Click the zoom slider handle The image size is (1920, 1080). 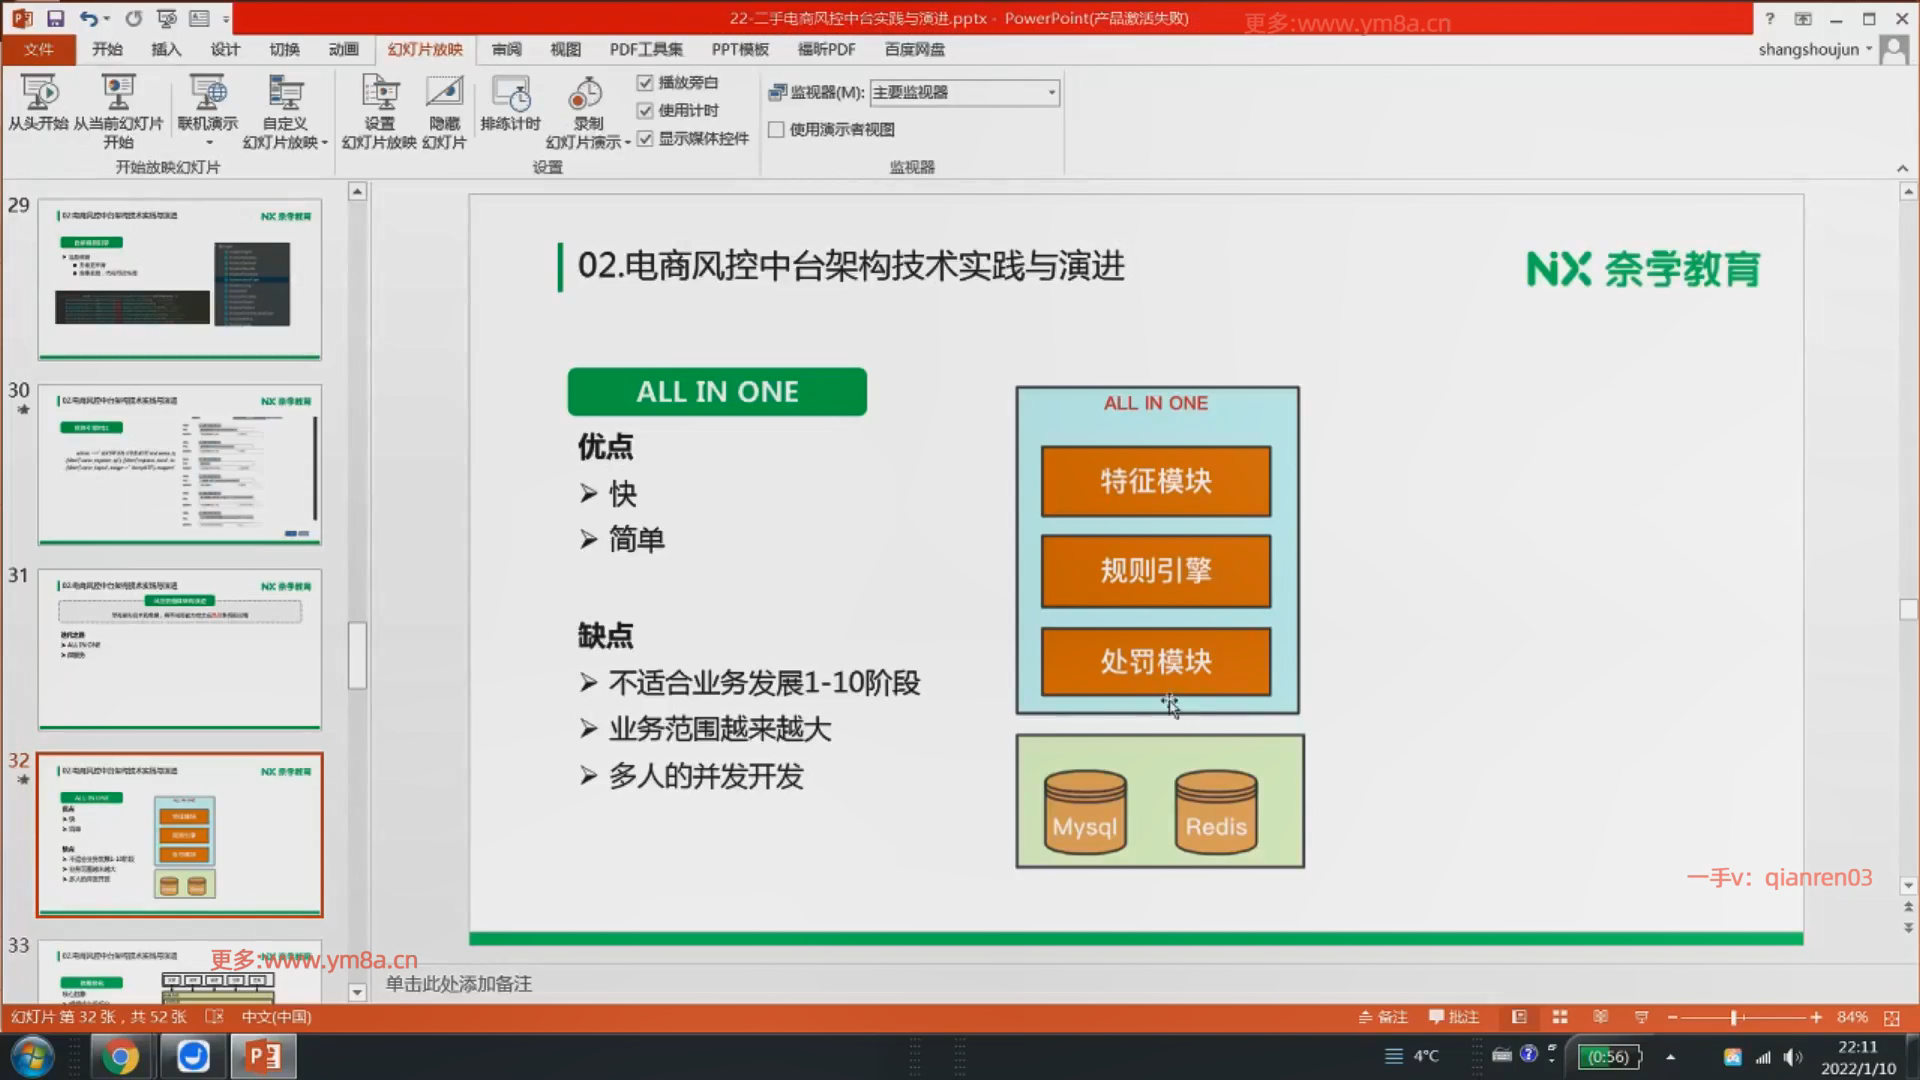[1734, 1017]
